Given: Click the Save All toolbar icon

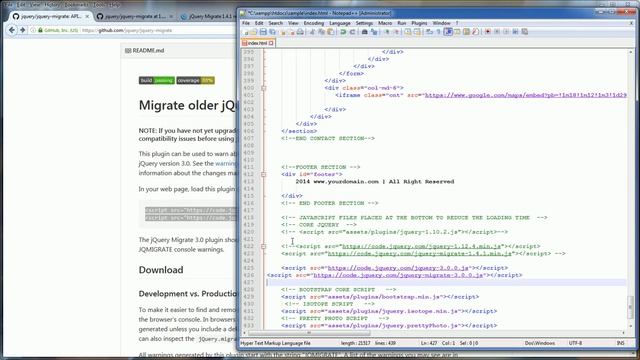Looking at the screenshot, I should (x=273, y=32).
